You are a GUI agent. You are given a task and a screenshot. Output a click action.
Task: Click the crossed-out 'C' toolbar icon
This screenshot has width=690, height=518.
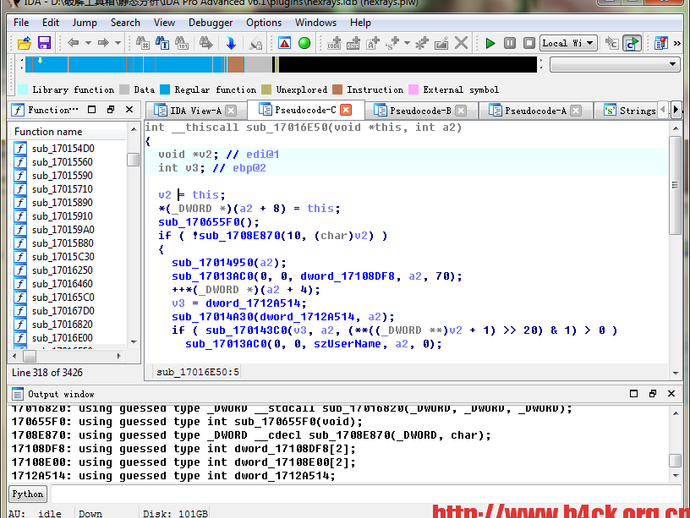point(611,43)
